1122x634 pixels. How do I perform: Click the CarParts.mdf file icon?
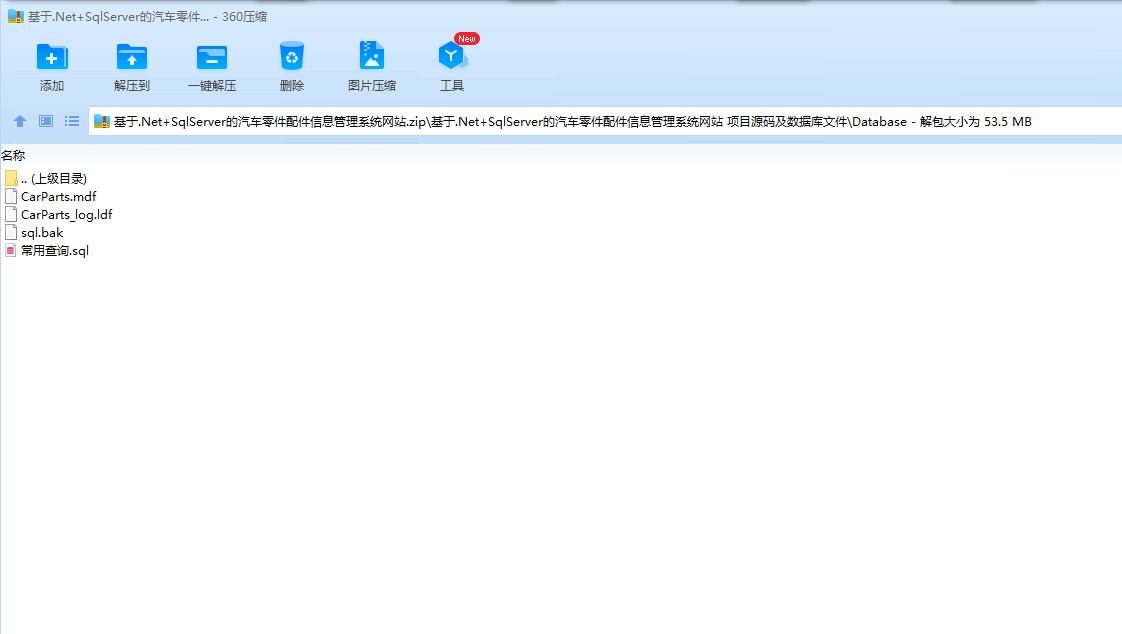point(11,196)
